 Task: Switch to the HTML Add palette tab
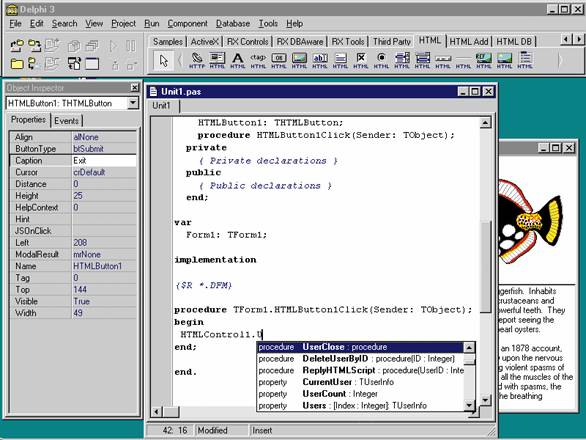(x=469, y=41)
